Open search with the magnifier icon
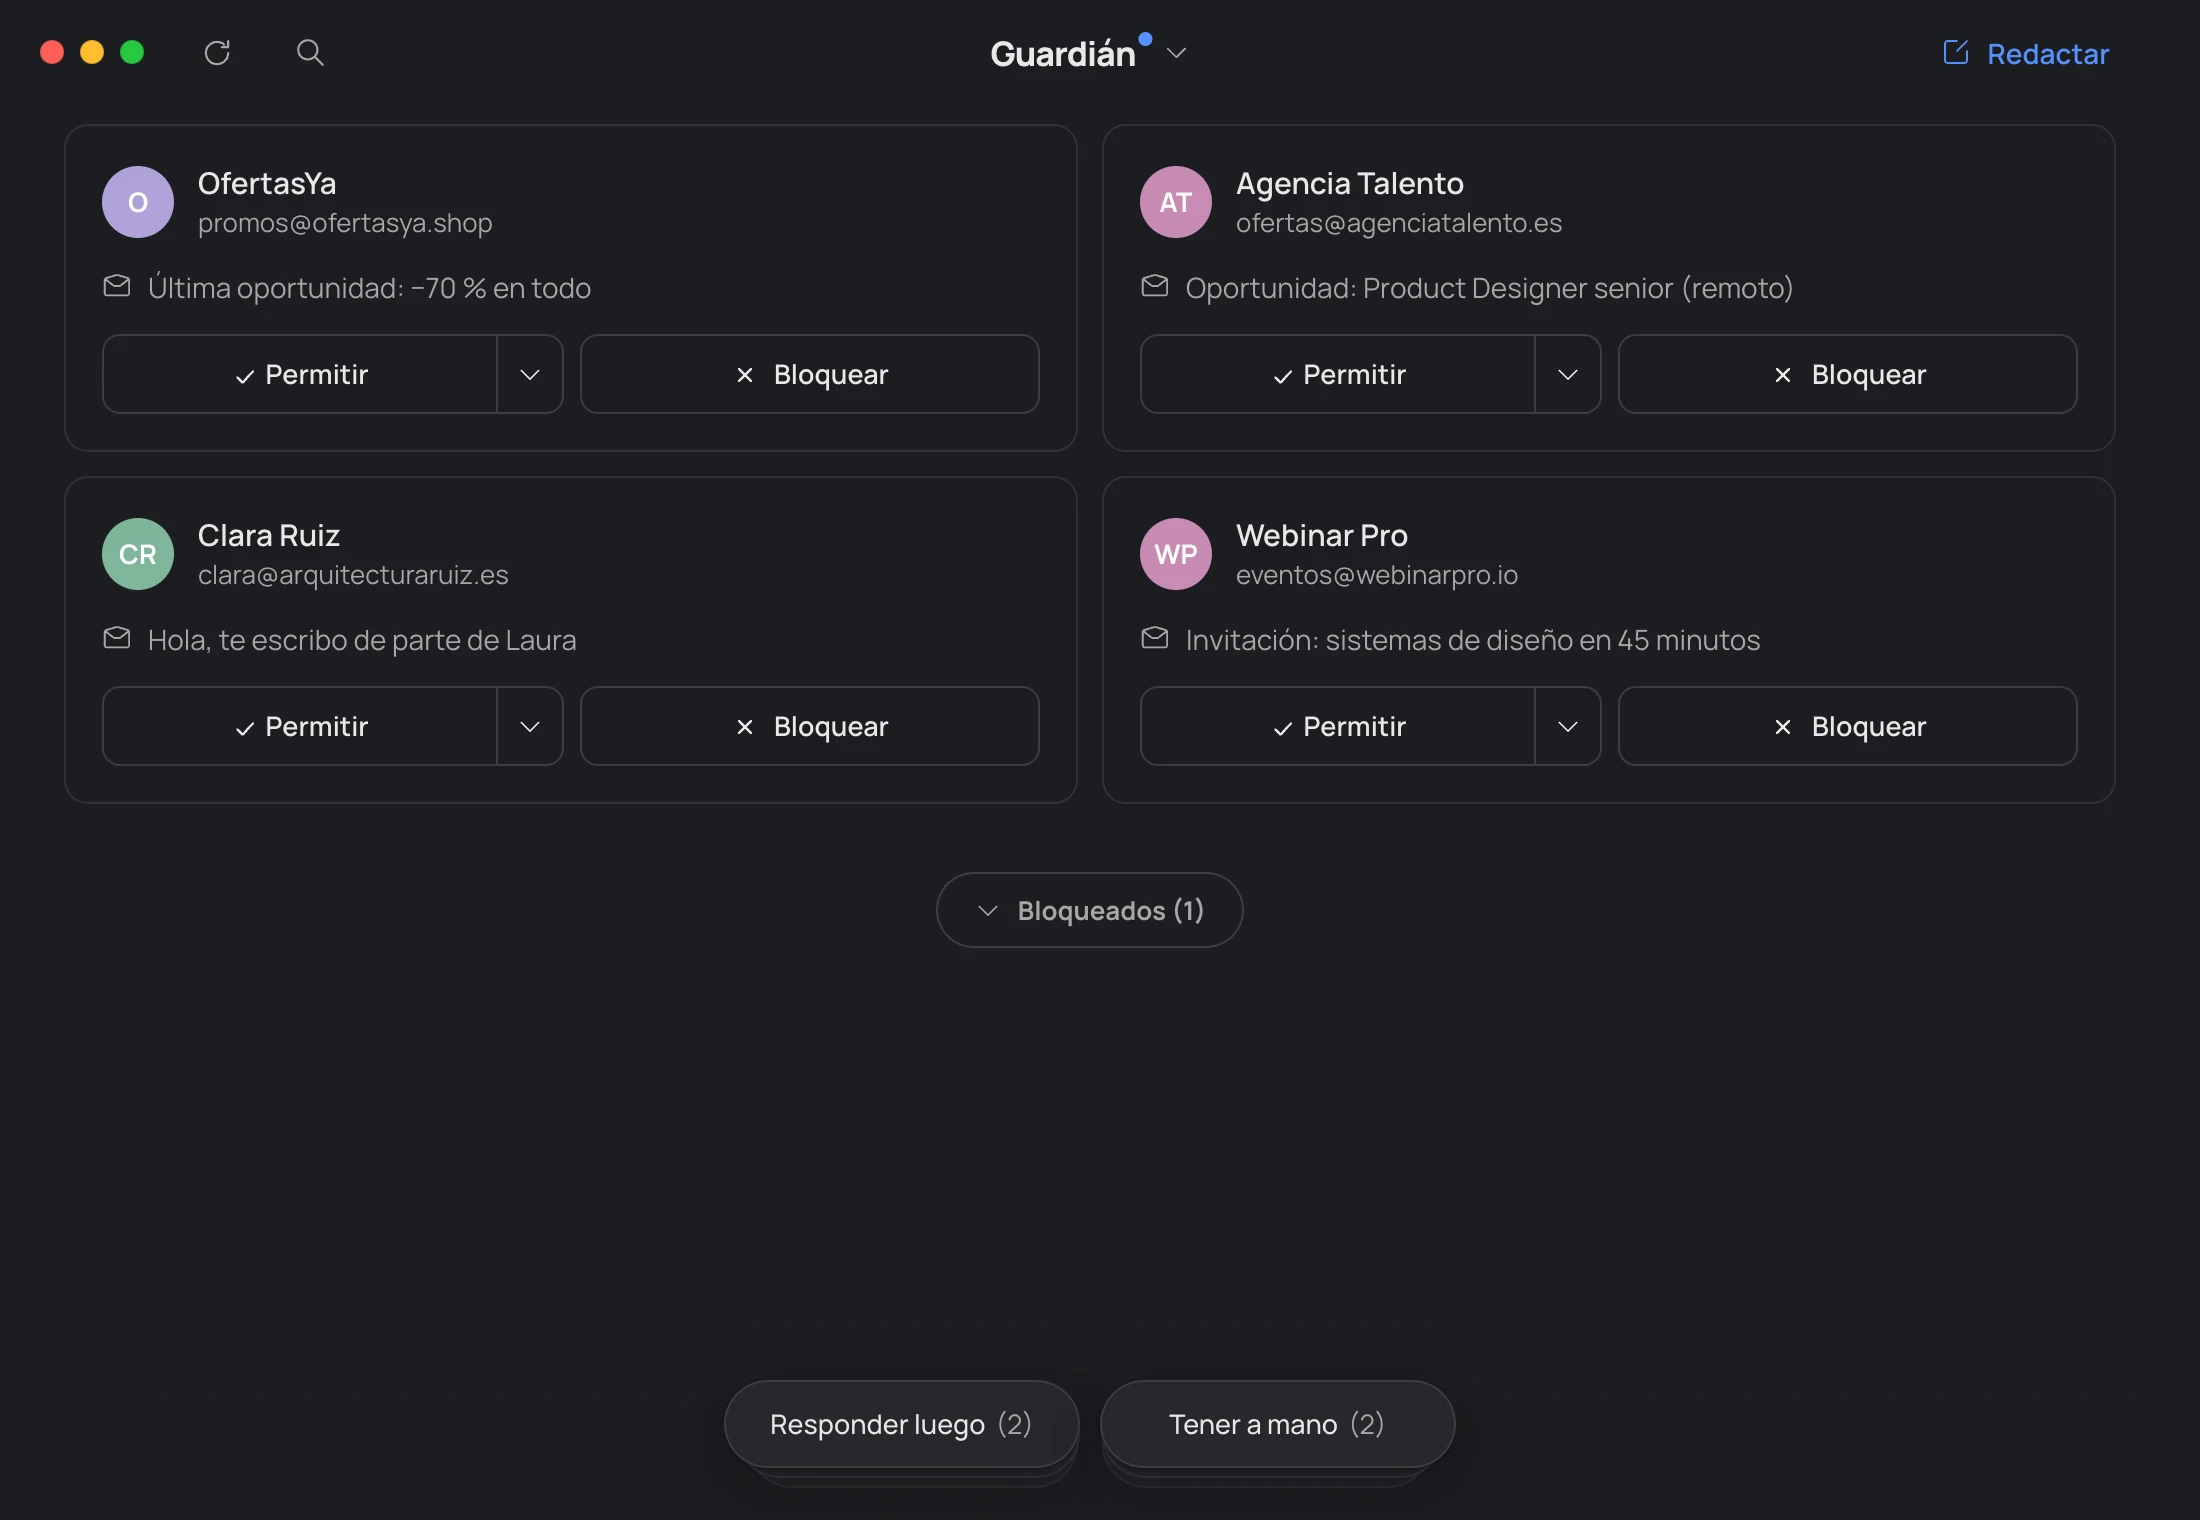This screenshot has height=1520, width=2200. point(310,52)
